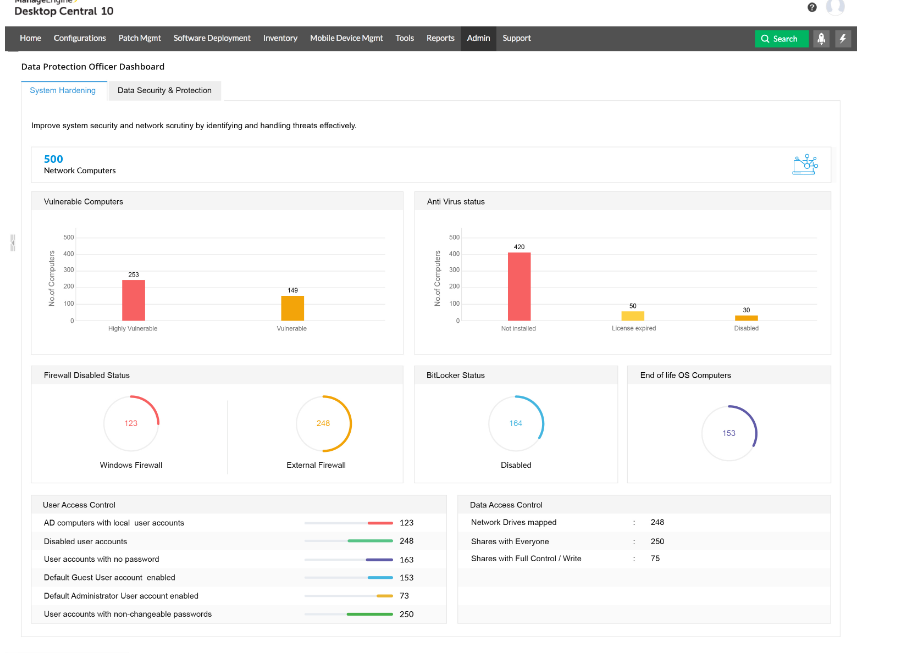Click the green Search button
This screenshot has width=900, height=653.
[781, 38]
